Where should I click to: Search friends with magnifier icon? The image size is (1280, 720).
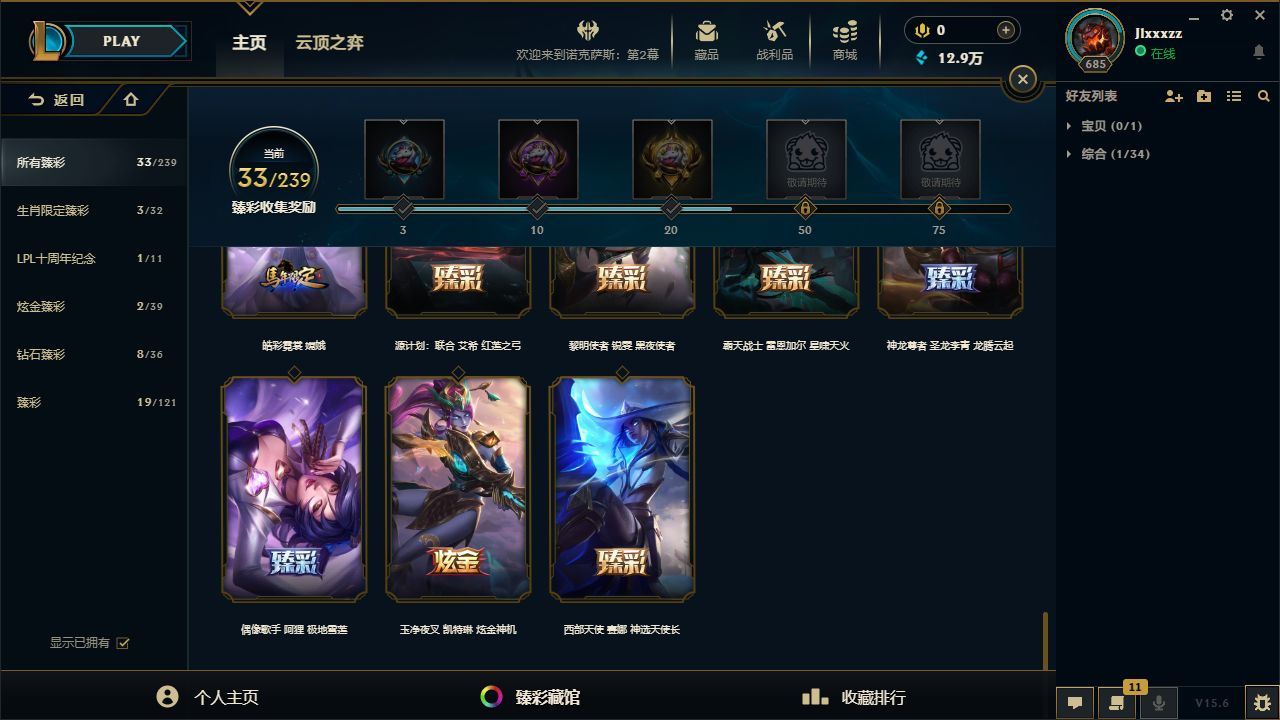point(1264,96)
